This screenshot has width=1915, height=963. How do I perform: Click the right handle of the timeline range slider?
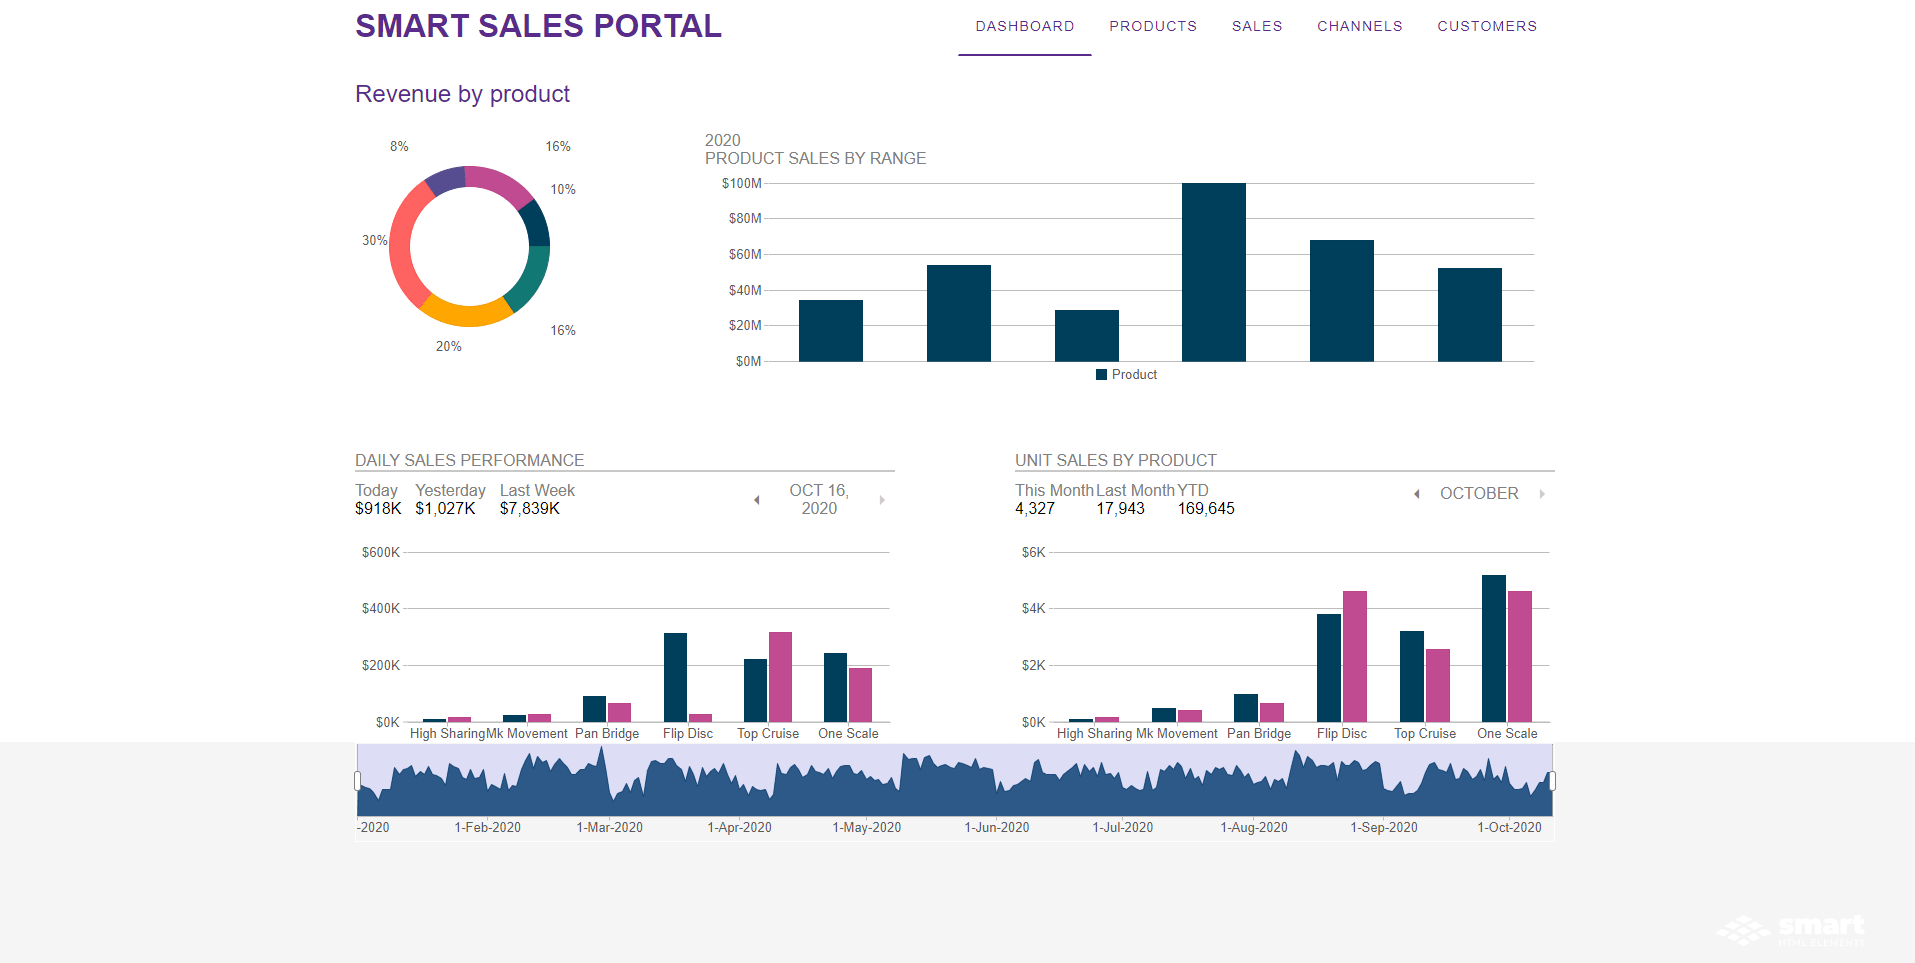coord(1552,781)
